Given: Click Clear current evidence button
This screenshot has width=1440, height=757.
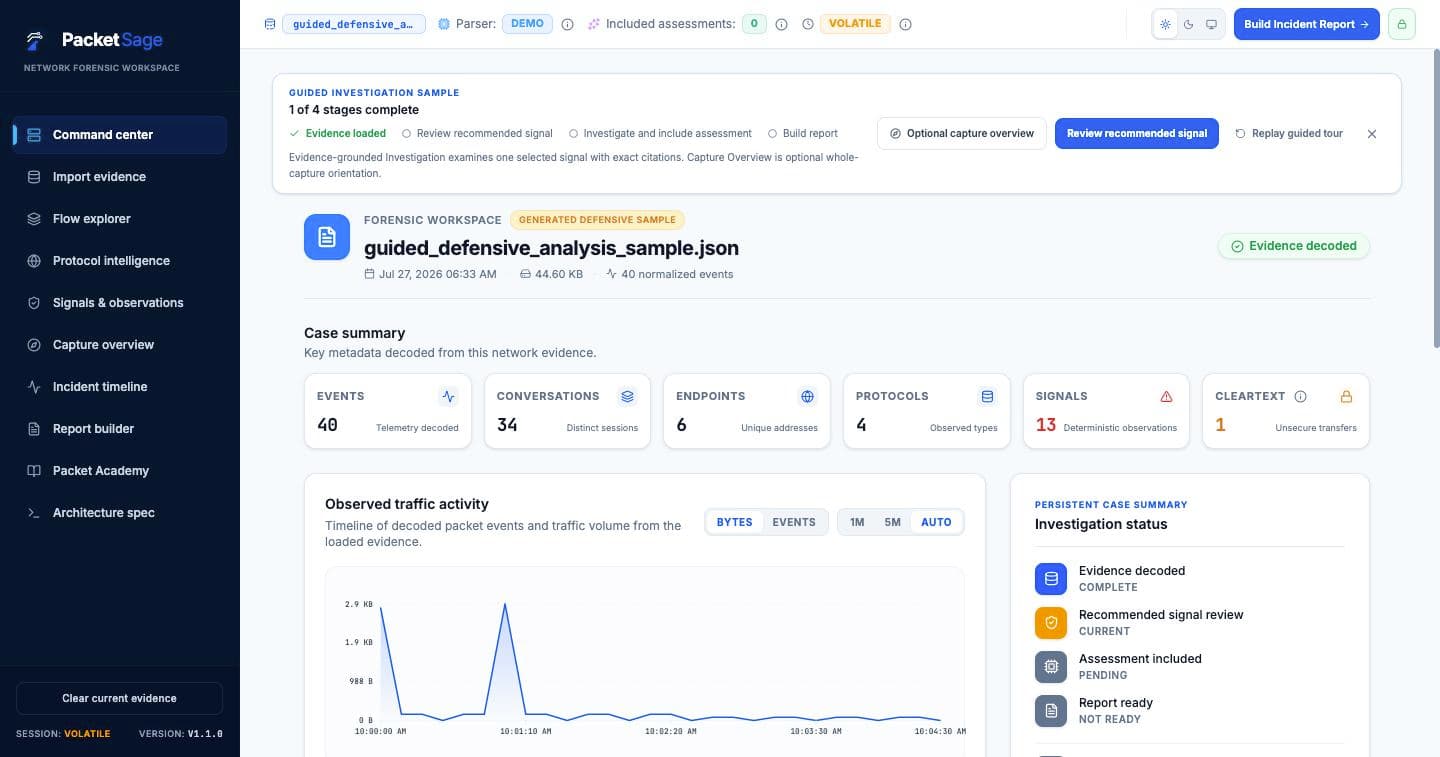Looking at the screenshot, I should [119, 698].
